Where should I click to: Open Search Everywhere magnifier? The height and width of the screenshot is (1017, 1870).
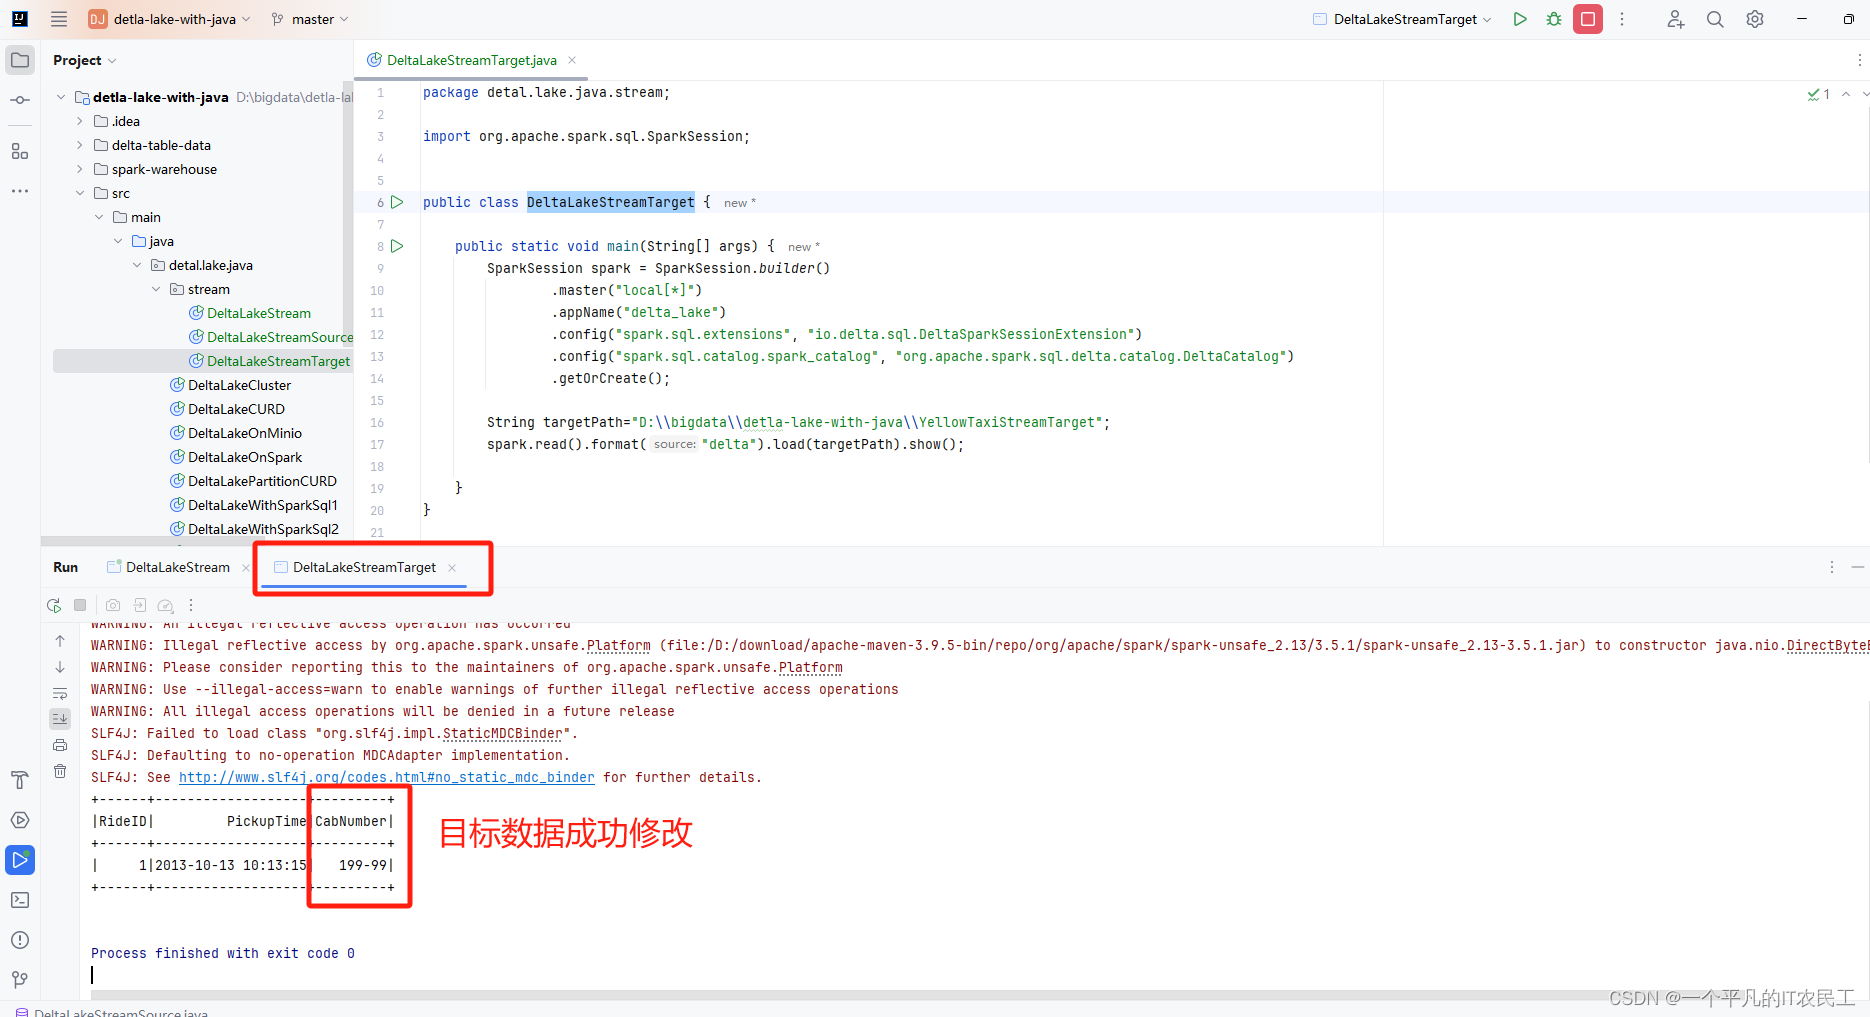[1715, 19]
